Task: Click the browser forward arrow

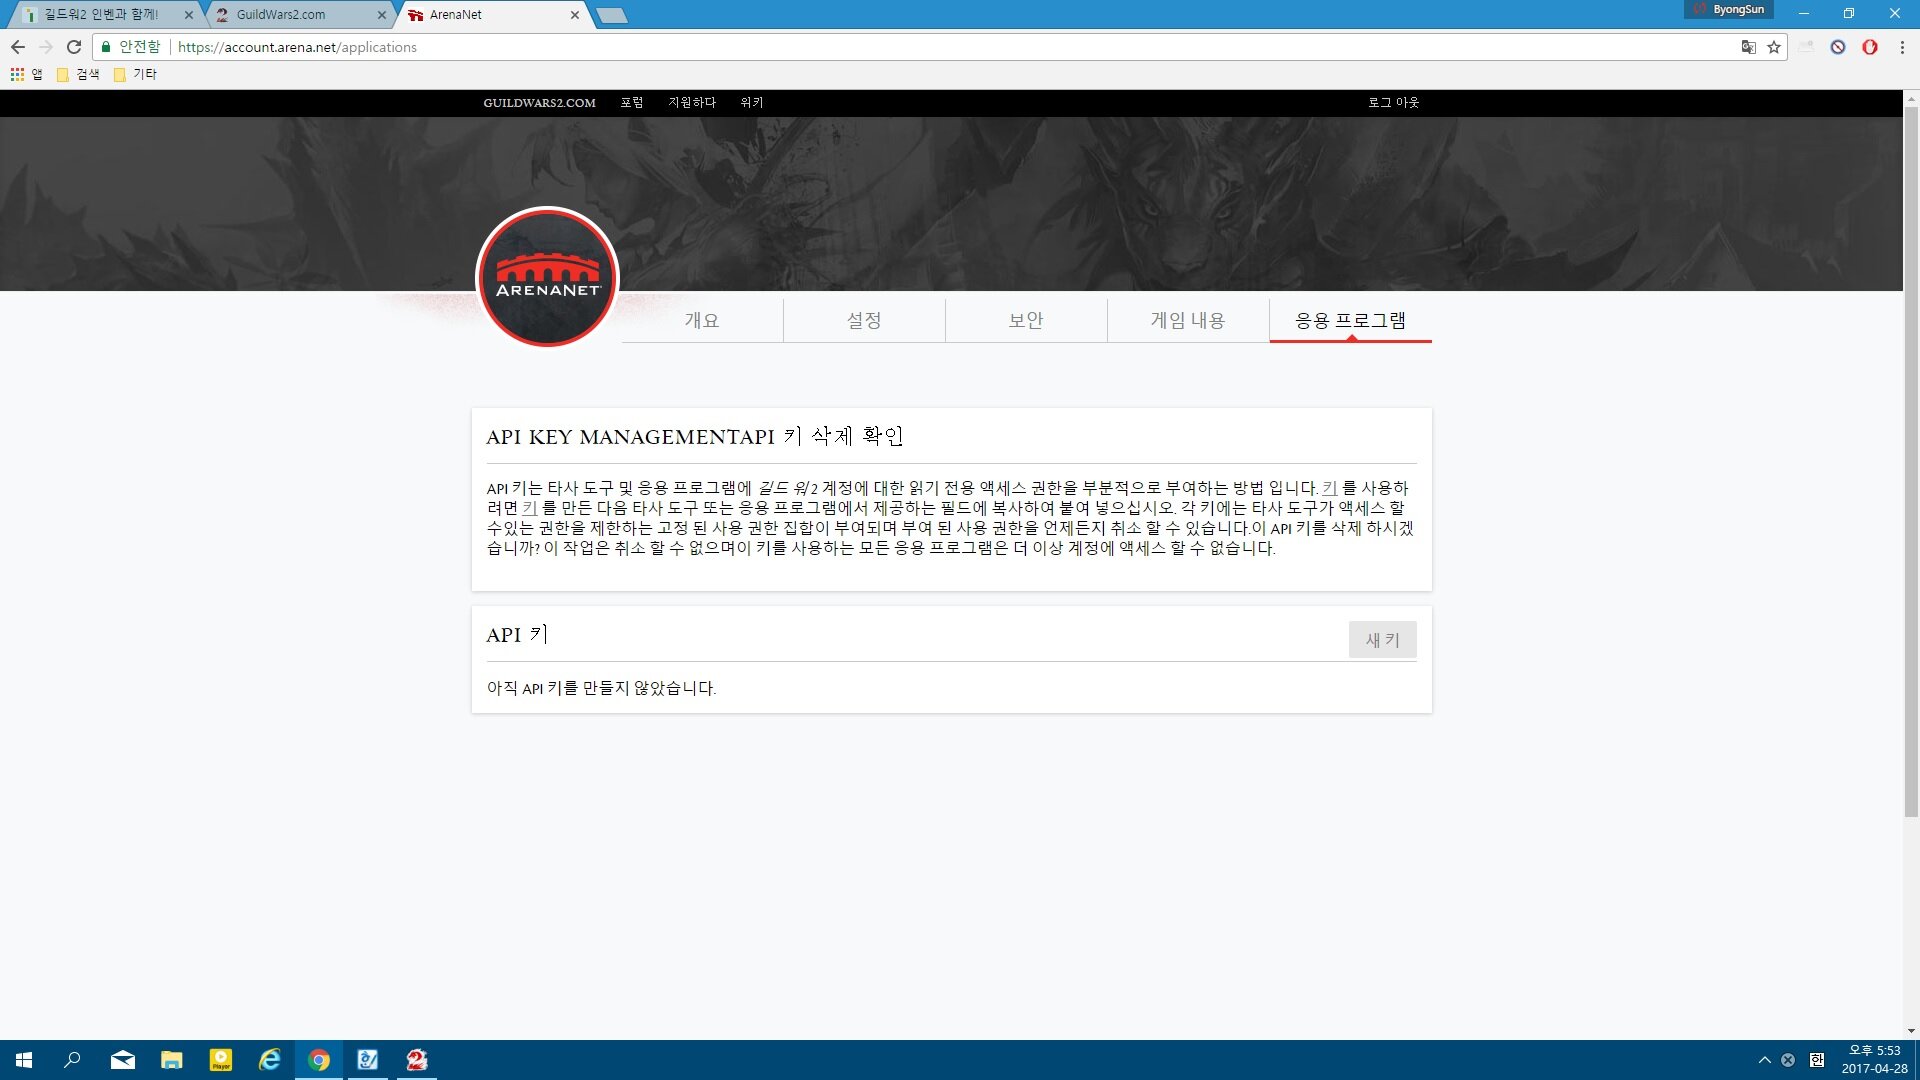Action: [x=46, y=47]
